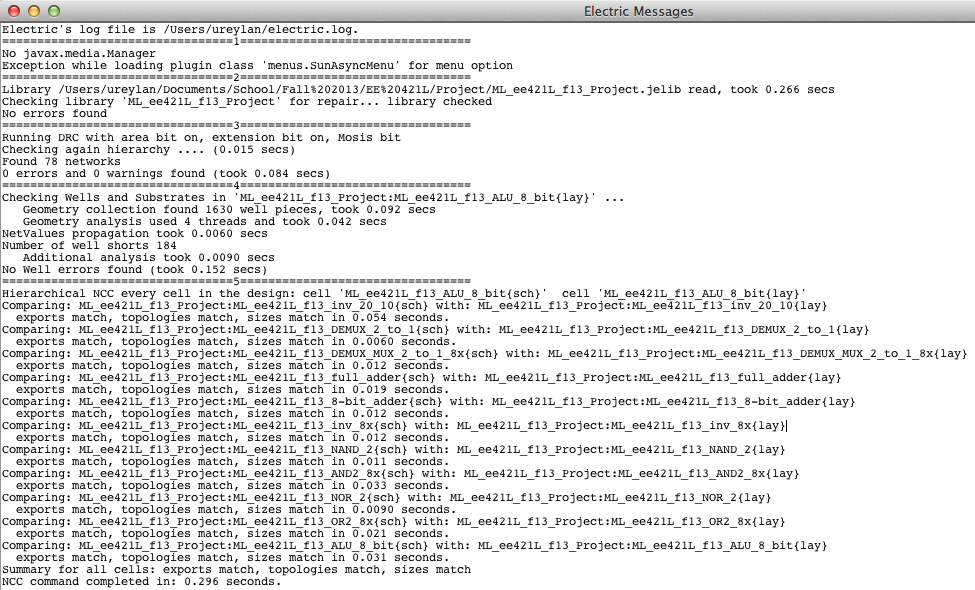Click the Electric Messages title text
The width and height of the screenshot is (975, 590).
(x=638, y=11)
